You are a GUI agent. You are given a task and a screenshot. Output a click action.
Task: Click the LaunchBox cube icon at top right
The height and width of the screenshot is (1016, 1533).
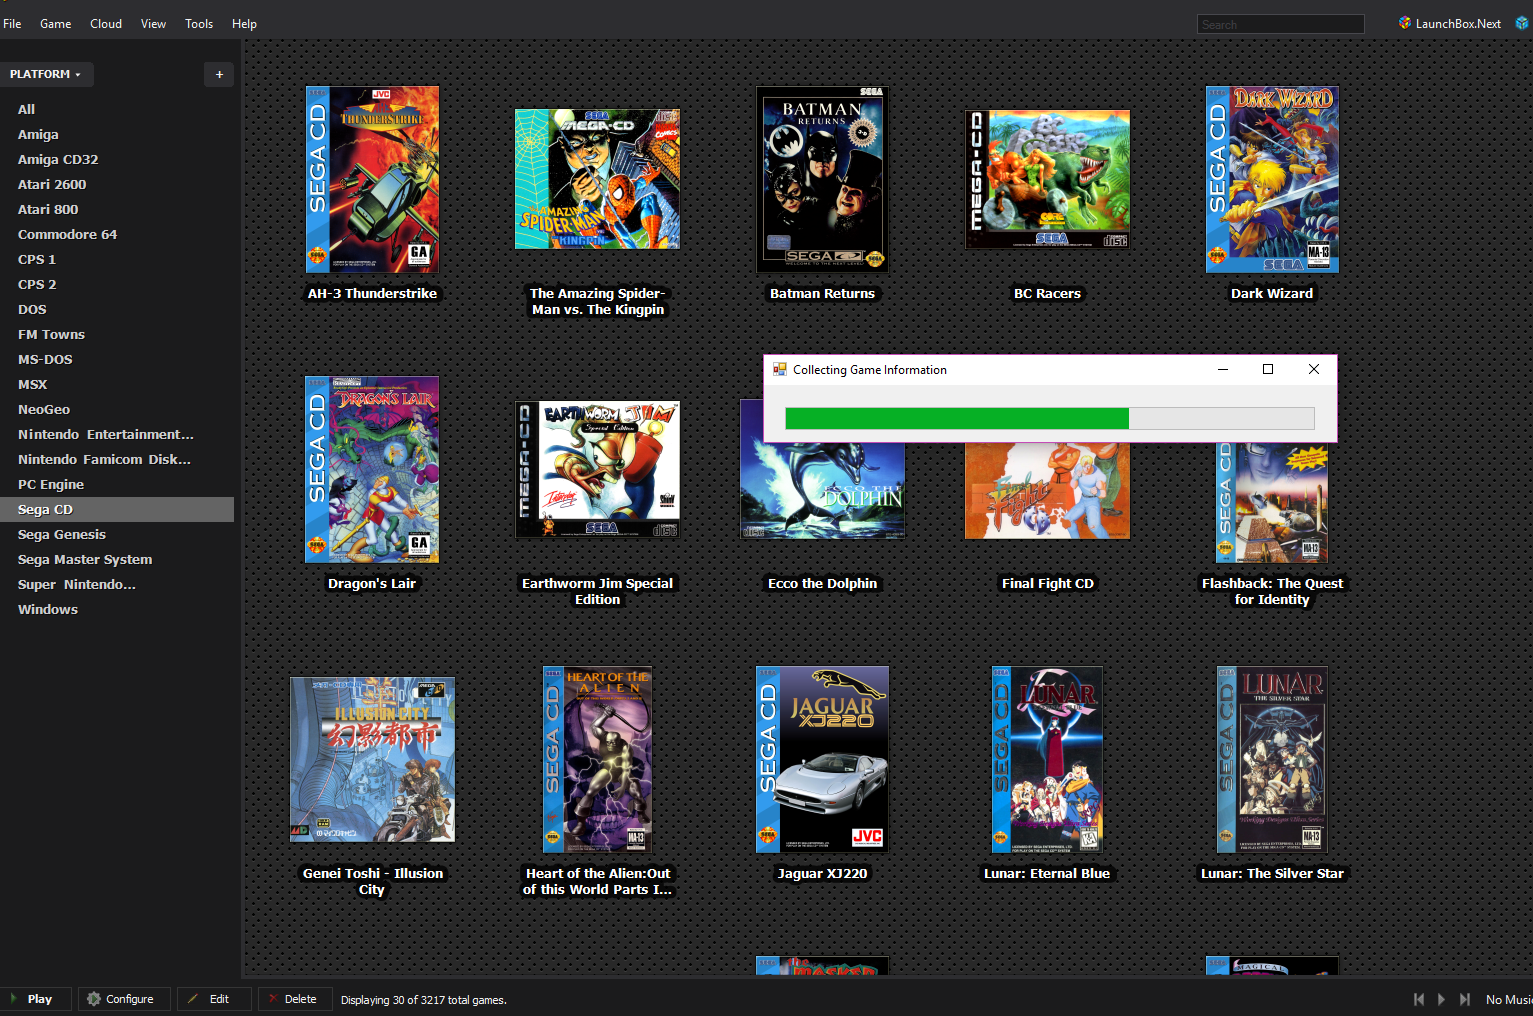1522,23
